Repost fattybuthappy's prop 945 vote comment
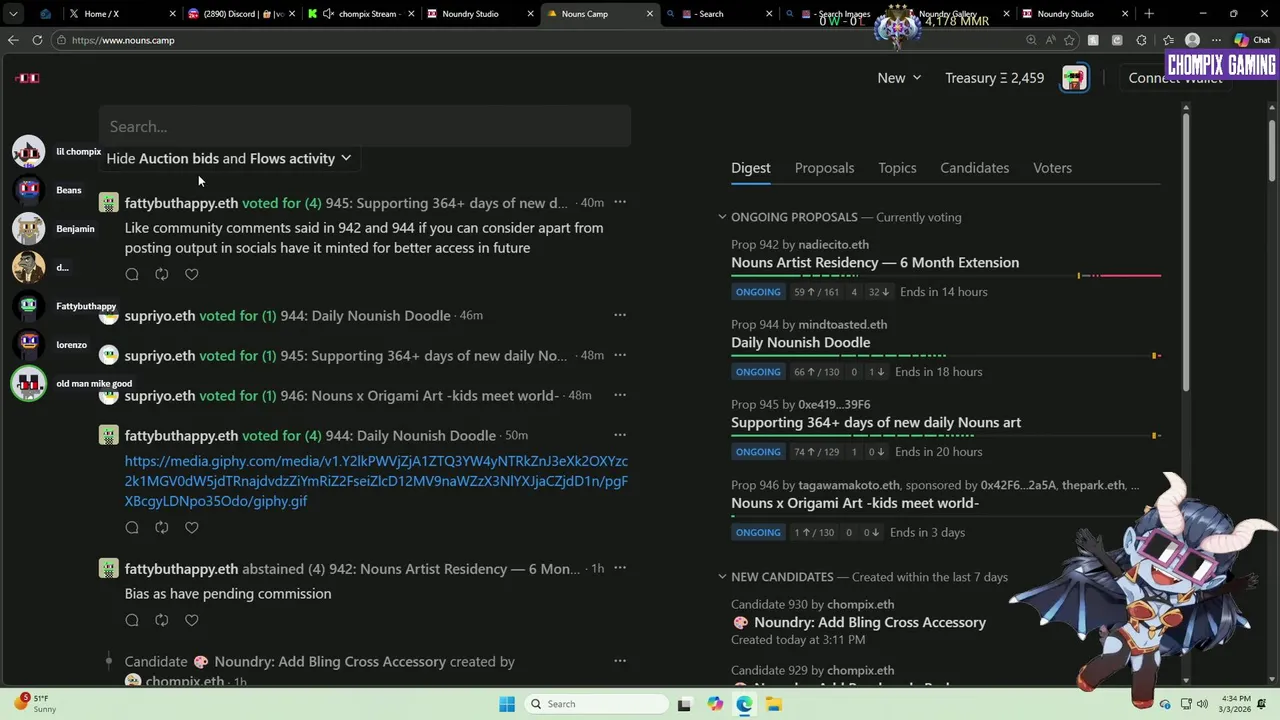Viewport: 1280px width, 720px height. 162,274
